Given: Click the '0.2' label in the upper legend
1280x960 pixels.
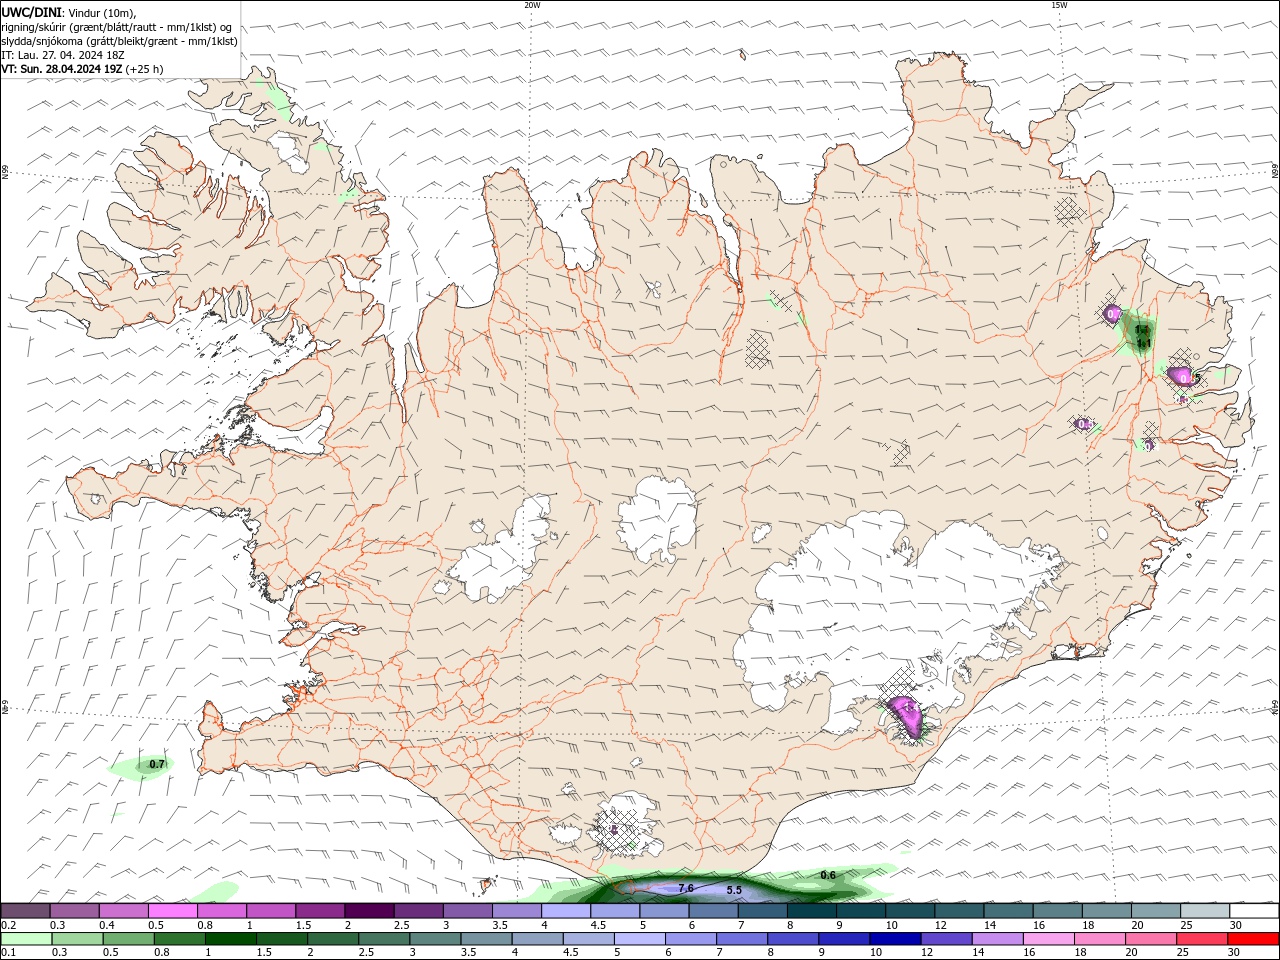Looking at the screenshot, I should (x=8, y=925).
